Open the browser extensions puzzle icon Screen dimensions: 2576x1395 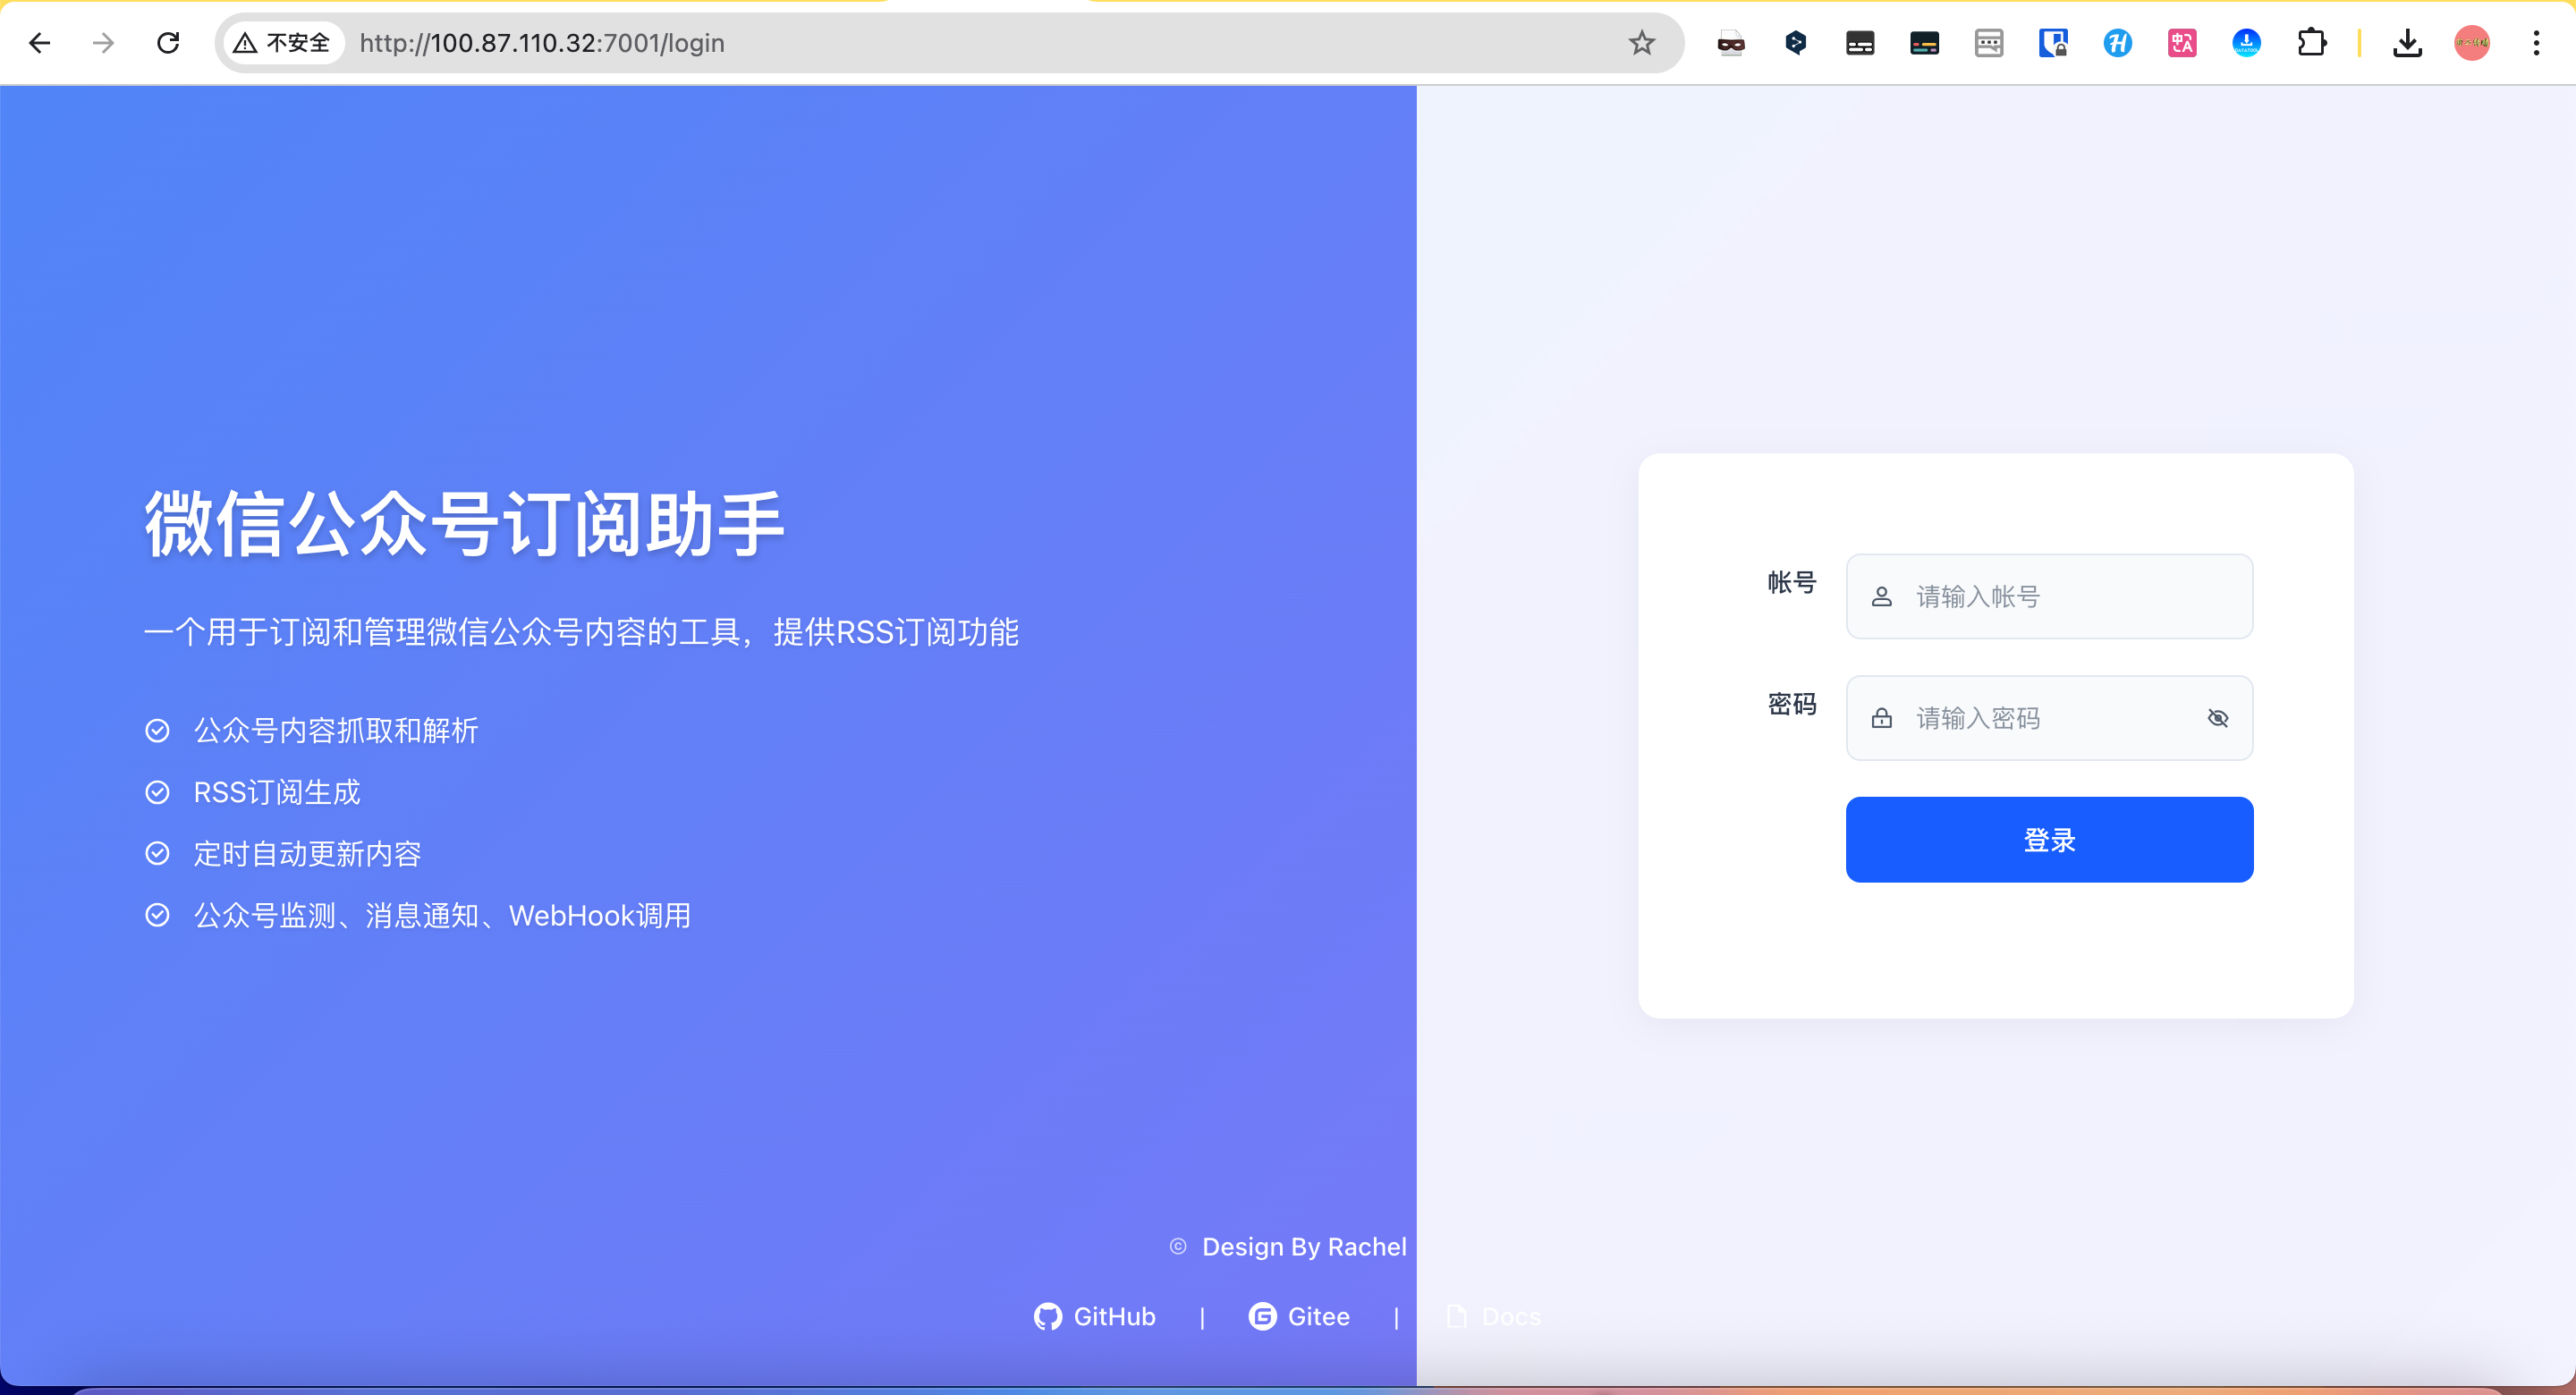[2311, 43]
